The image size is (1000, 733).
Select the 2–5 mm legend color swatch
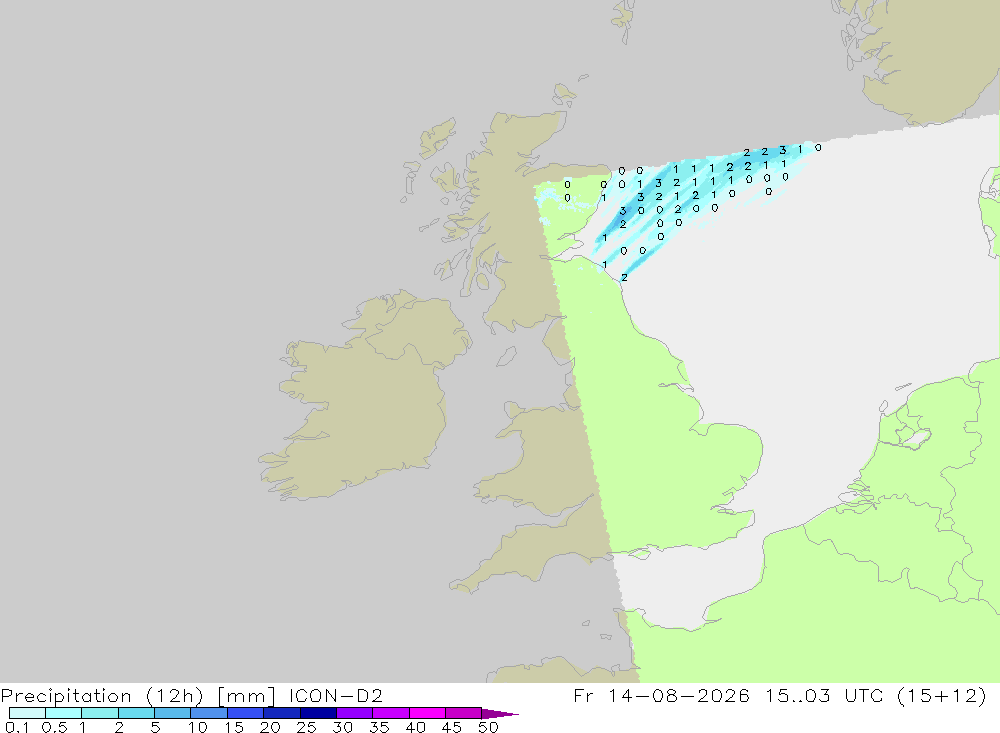pos(136,713)
